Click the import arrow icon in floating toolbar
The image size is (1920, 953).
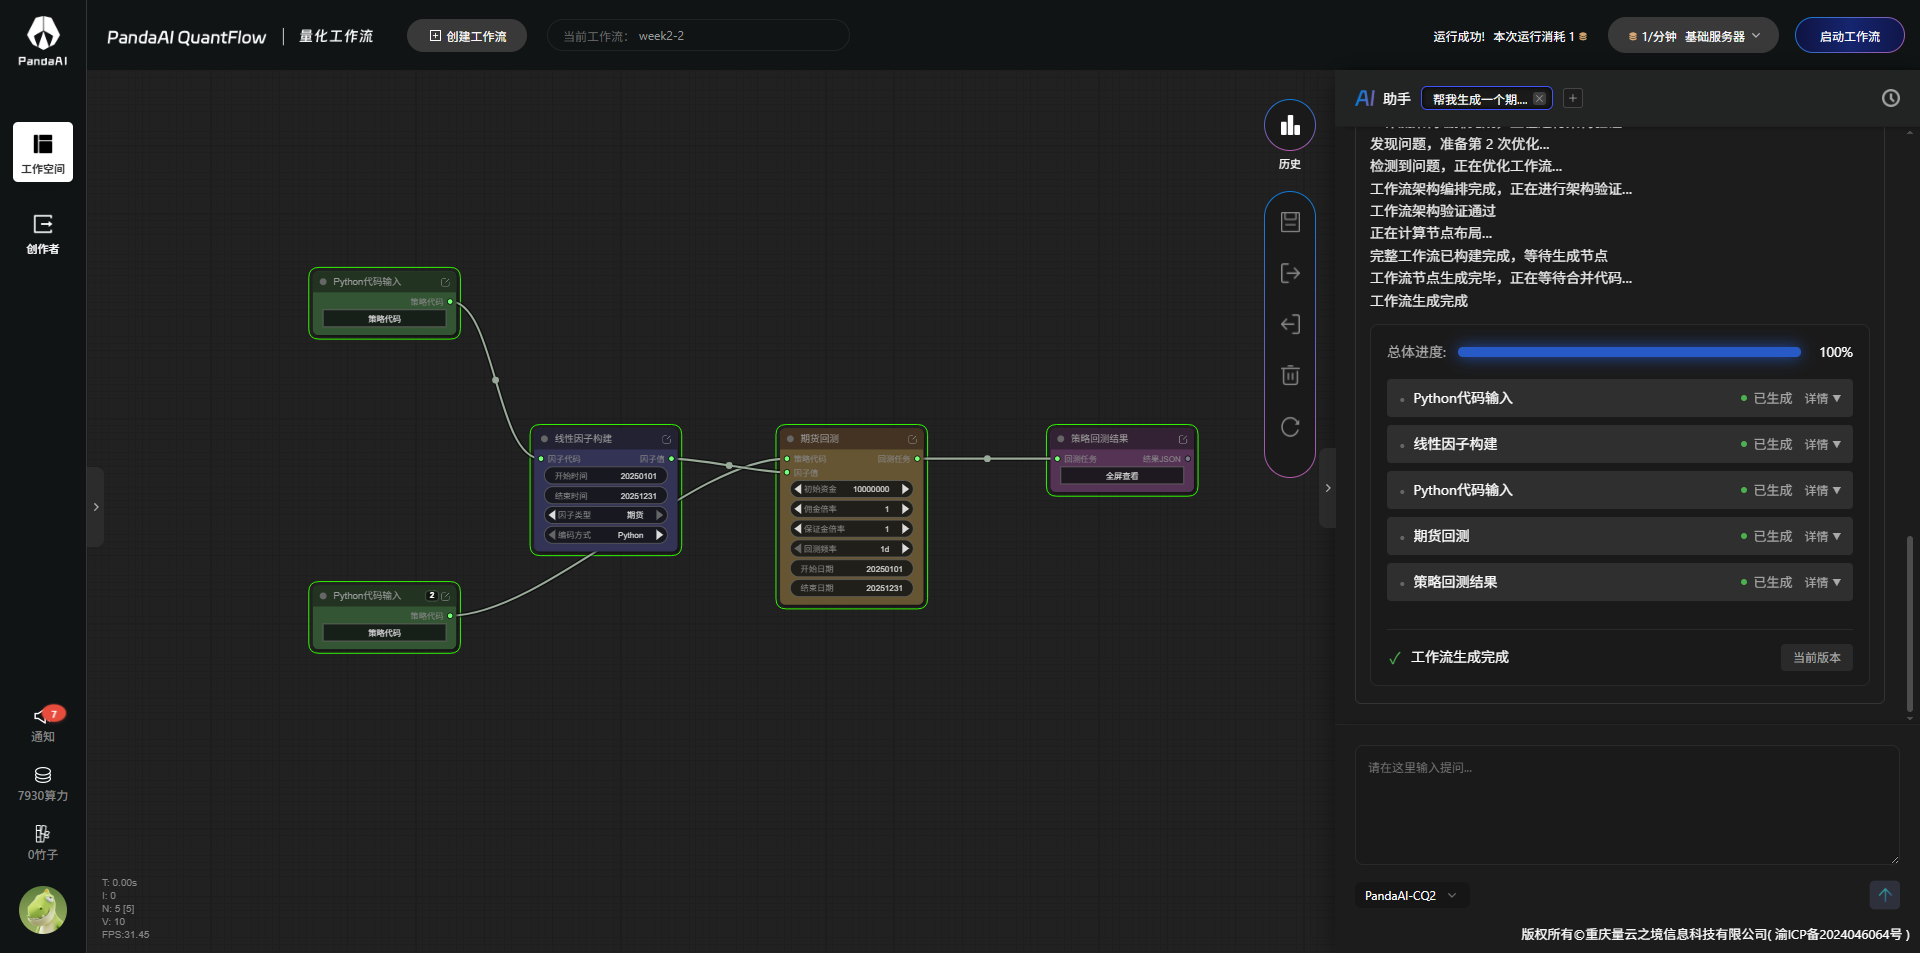point(1290,324)
